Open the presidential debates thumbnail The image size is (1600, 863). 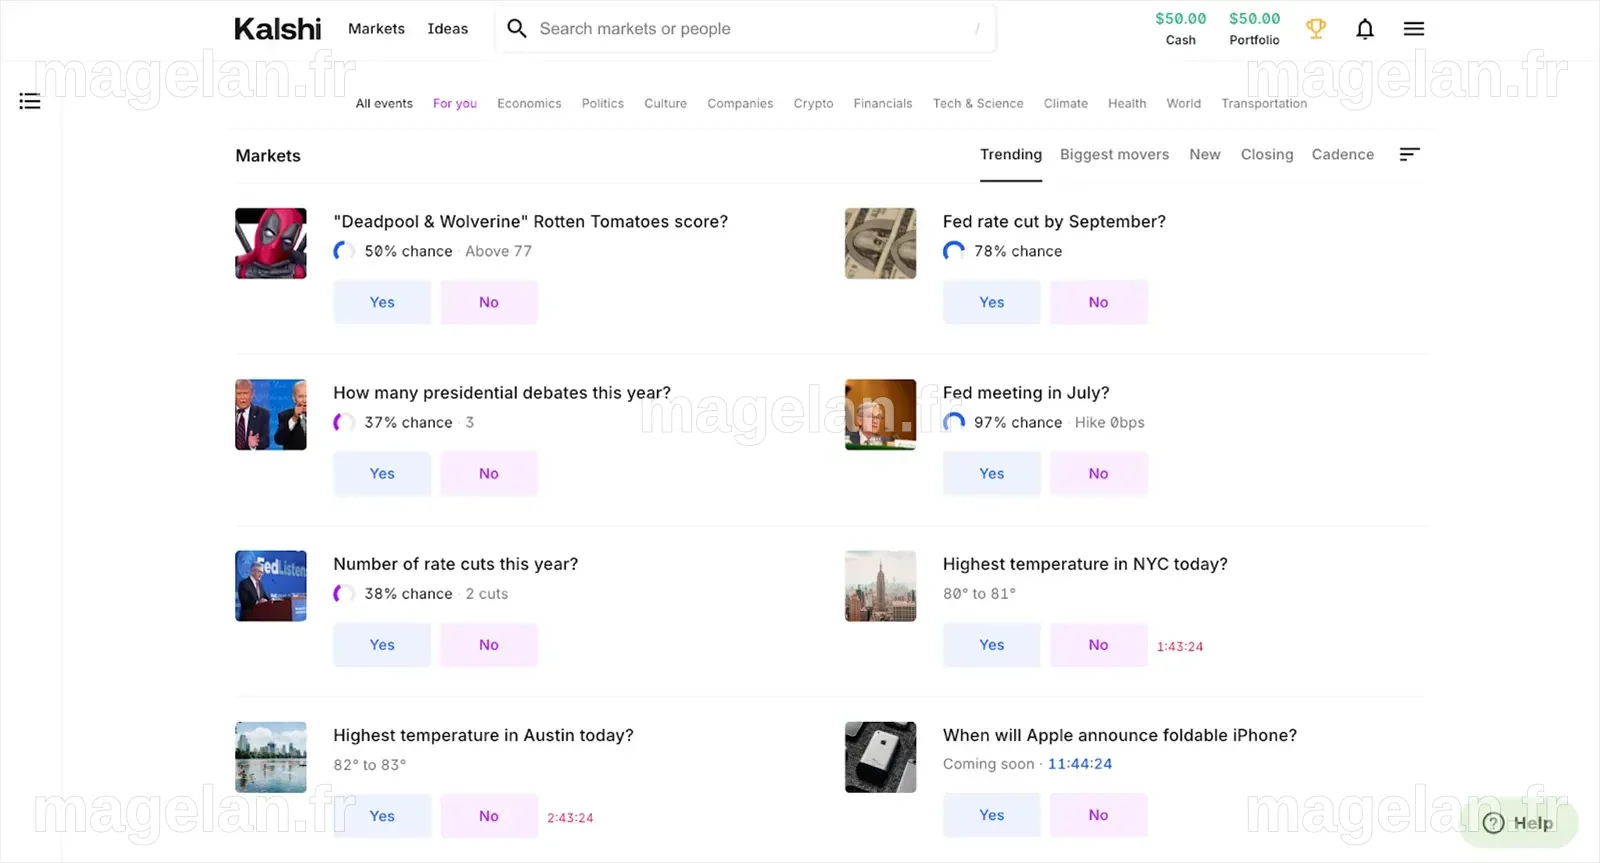point(271,414)
